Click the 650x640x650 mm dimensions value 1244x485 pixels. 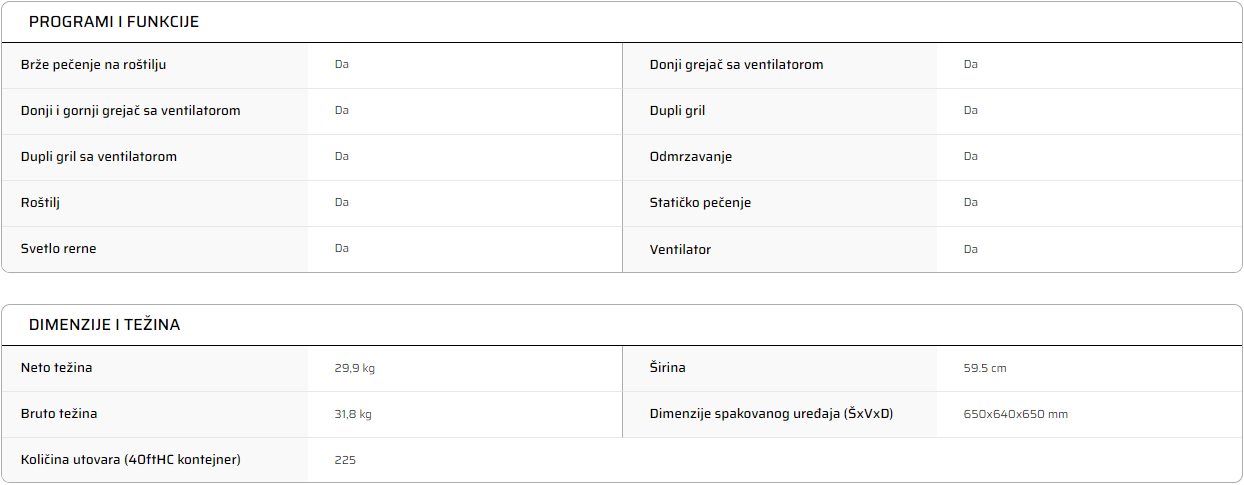[1015, 414]
